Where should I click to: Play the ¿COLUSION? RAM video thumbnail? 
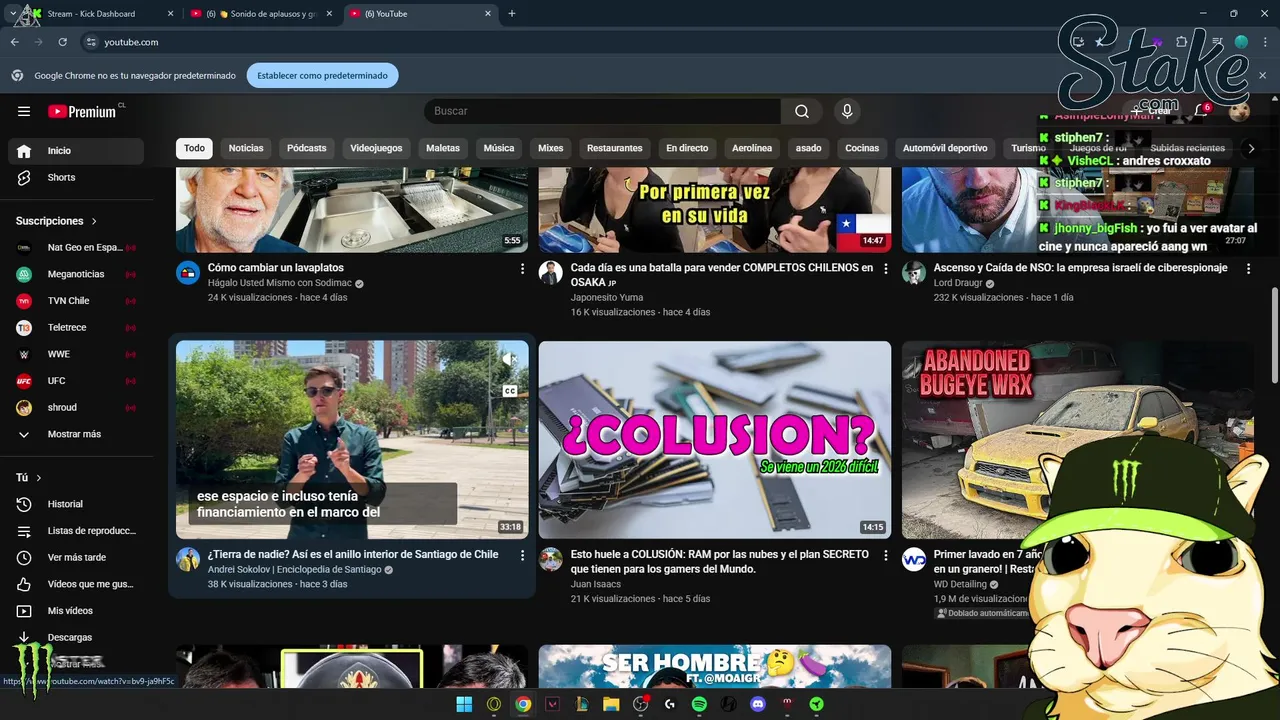coord(715,440)
